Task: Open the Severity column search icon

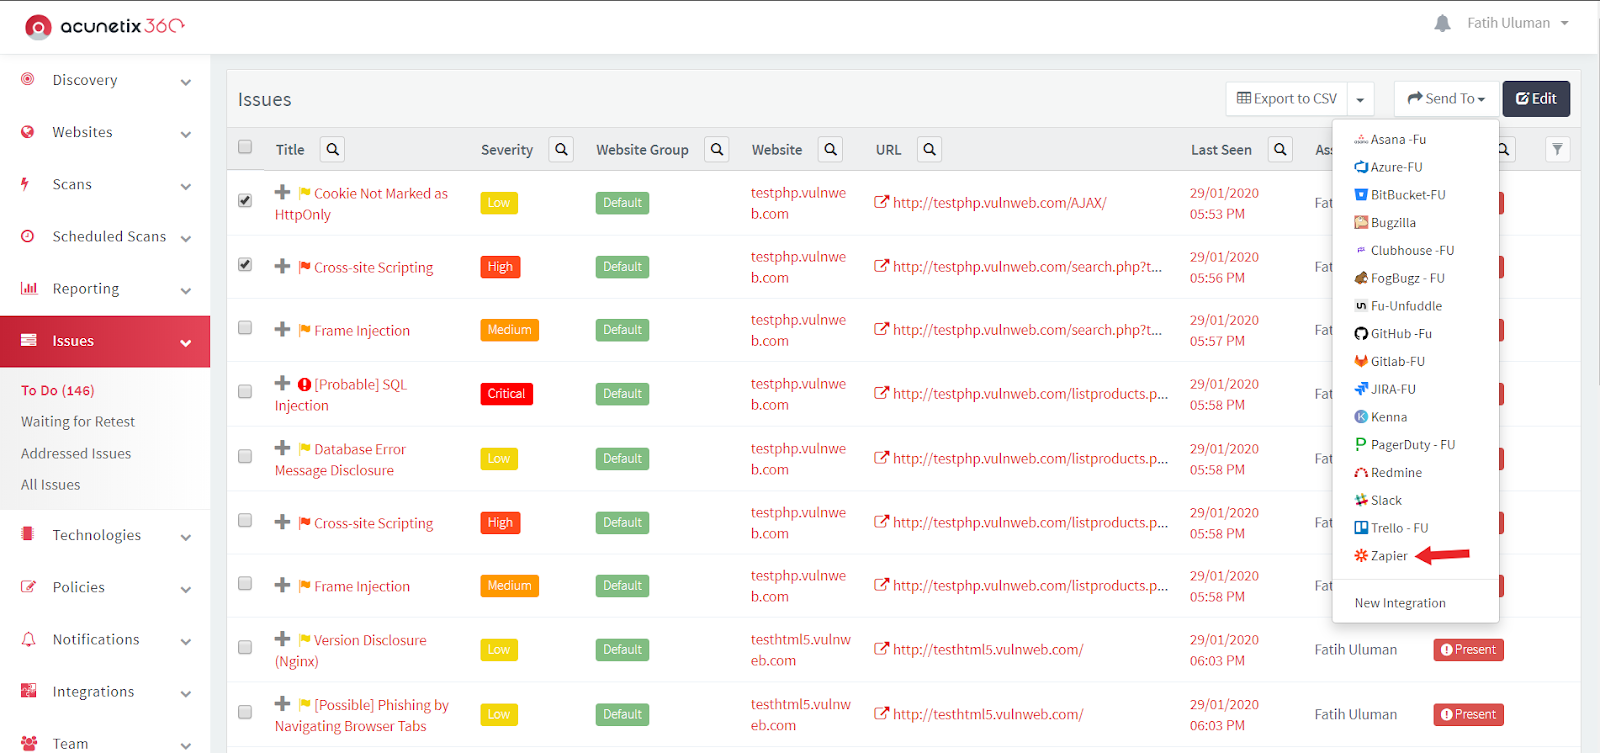Action: pos(562,149)
